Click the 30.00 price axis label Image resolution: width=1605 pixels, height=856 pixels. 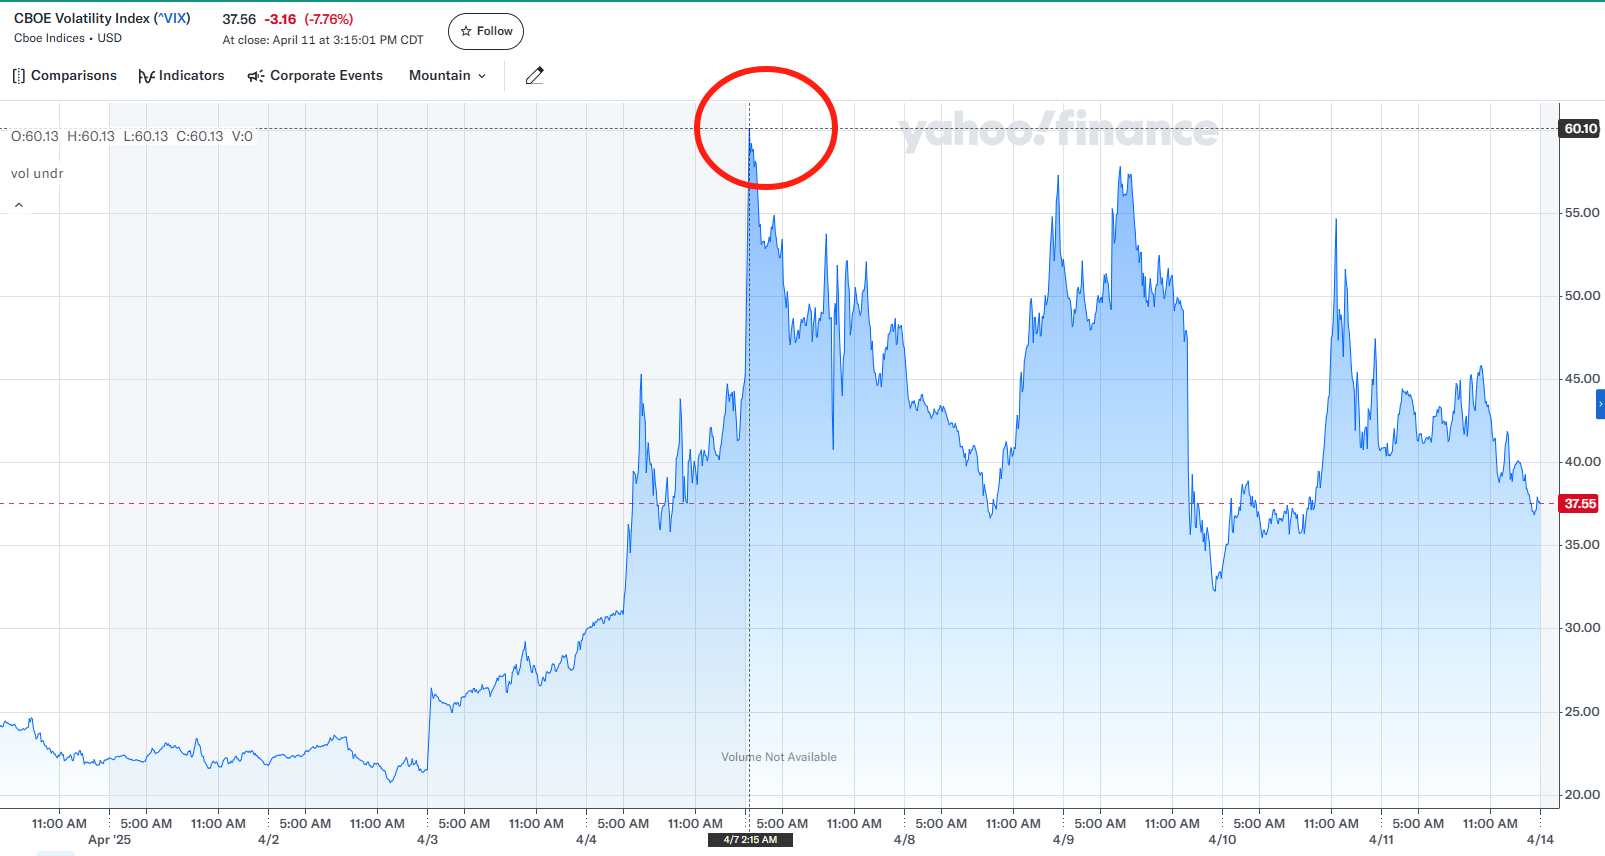click(1582, 628)
